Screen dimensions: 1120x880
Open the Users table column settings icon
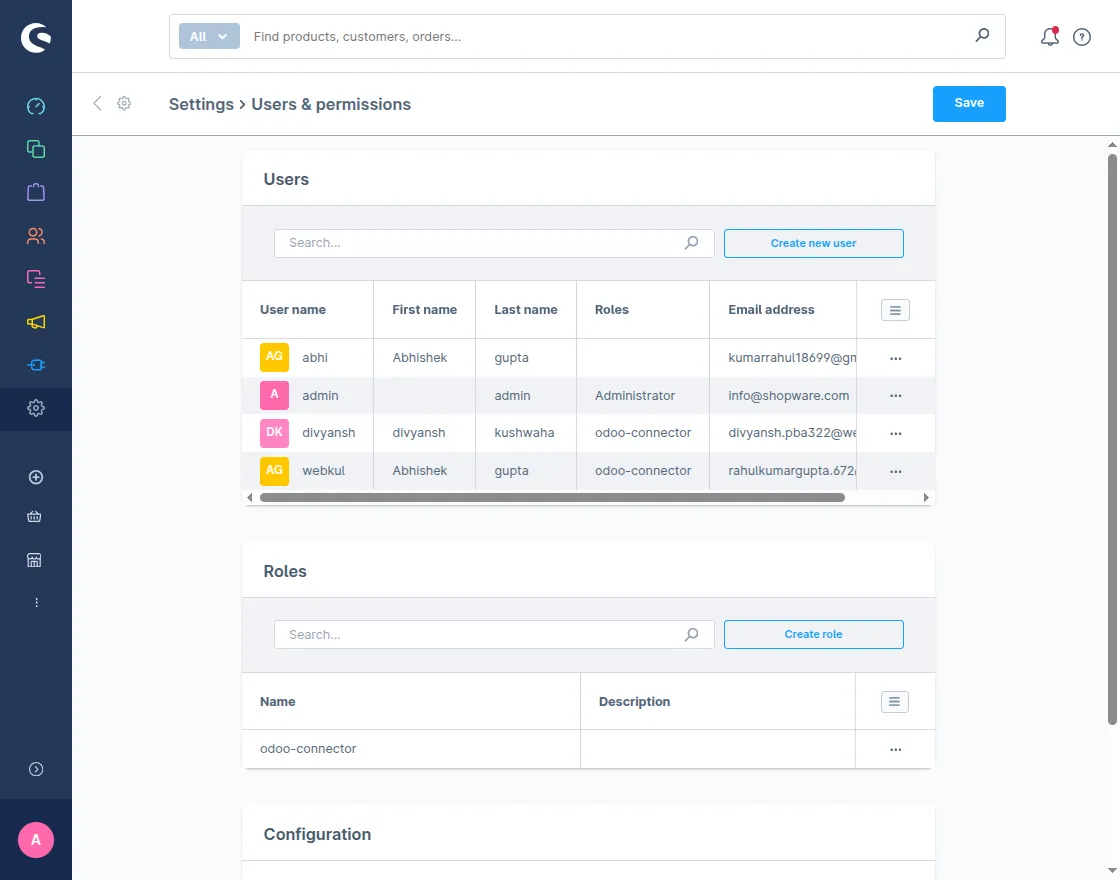[895, 310]
